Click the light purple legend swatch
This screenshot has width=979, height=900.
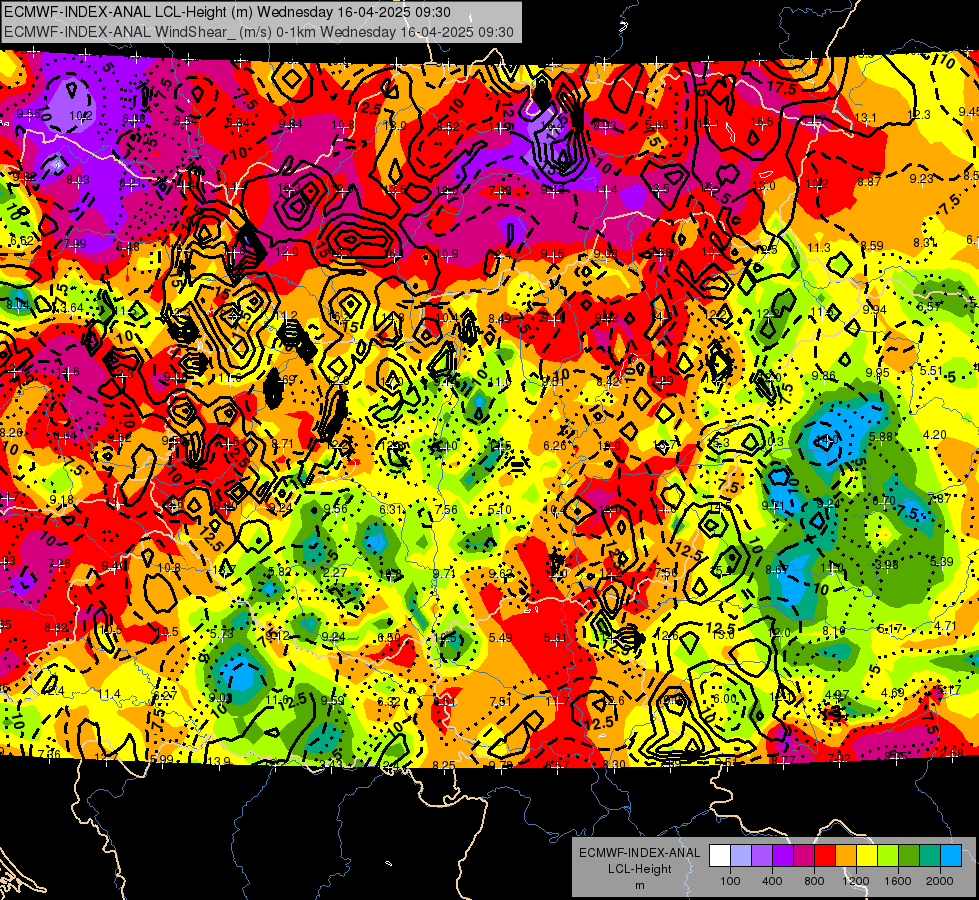click(x=762, y=855)
